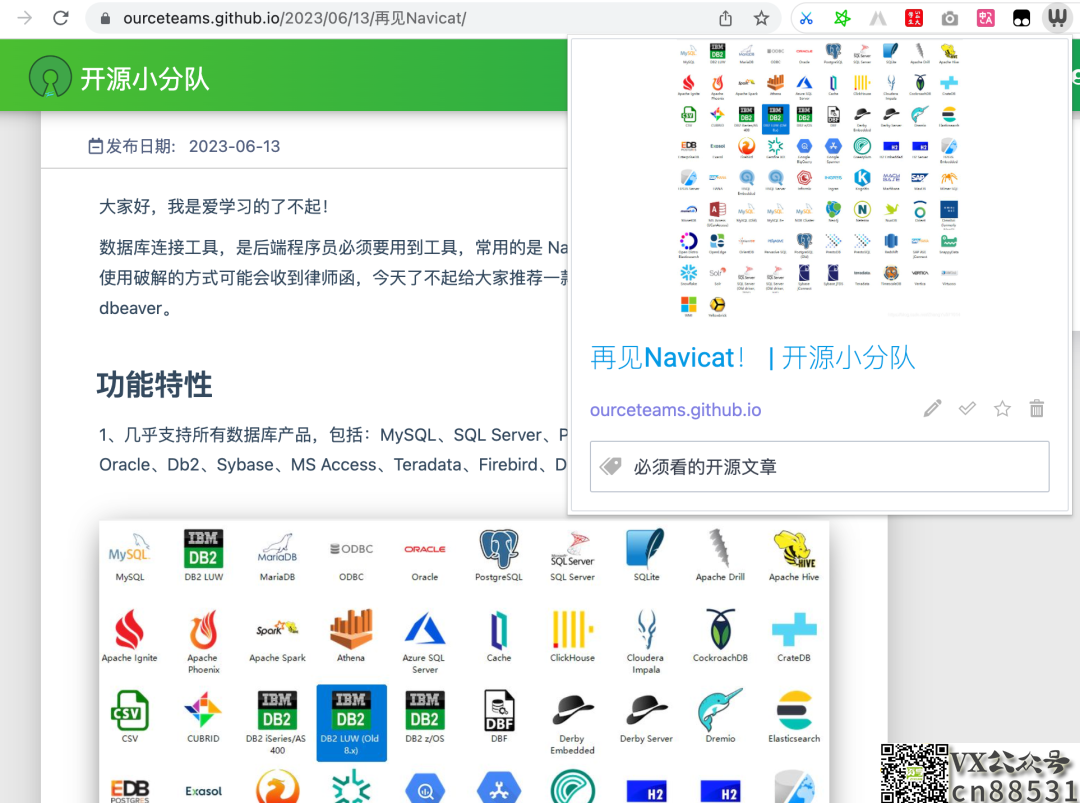
Task: Bookmark this page with the star icon
Action: click(x=761, y=19)
